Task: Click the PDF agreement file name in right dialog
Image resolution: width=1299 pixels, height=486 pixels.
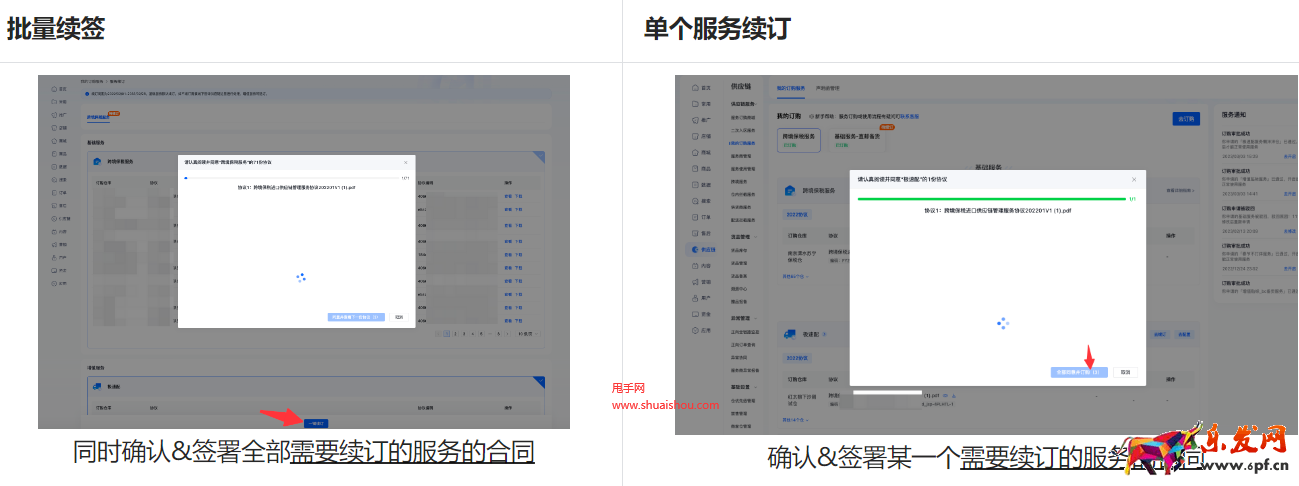Action: (998, 211)
